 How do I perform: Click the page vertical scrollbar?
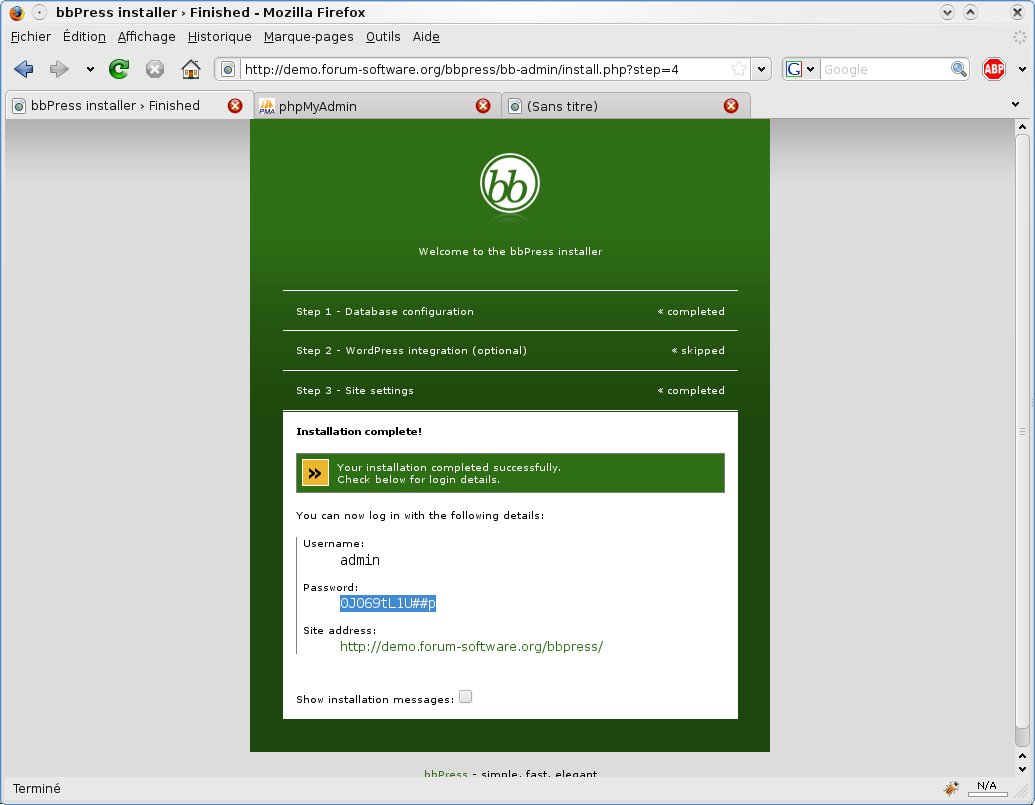(x=1022, y=432)
